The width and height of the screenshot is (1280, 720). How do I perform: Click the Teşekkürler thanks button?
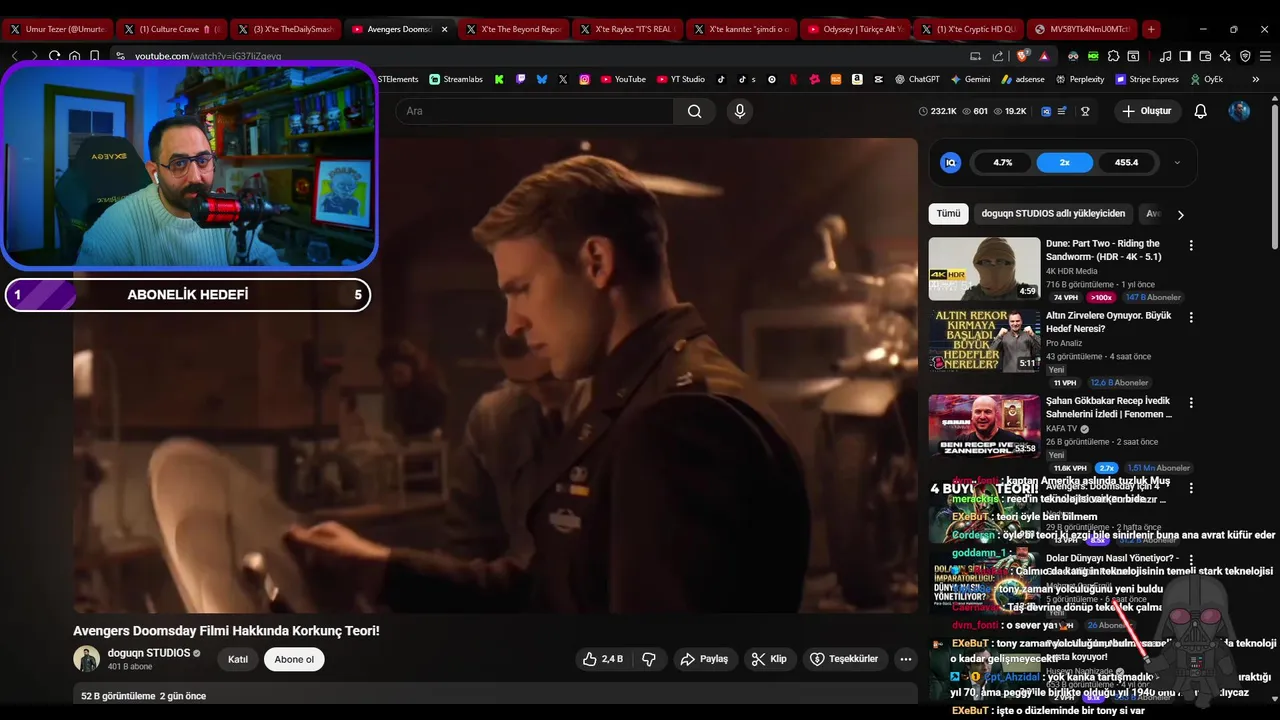844,659
